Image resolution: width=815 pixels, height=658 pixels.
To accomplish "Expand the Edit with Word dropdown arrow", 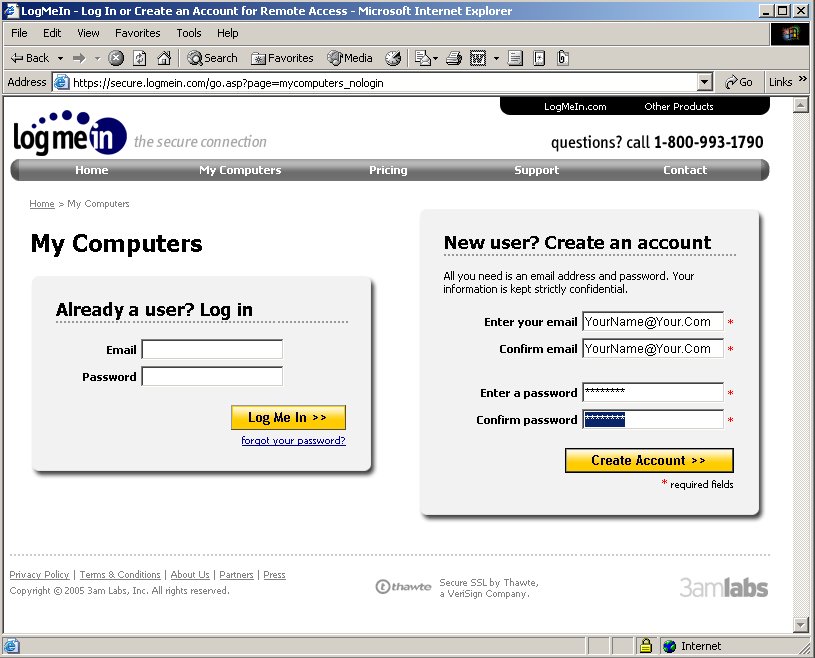I will click(496, 58).
